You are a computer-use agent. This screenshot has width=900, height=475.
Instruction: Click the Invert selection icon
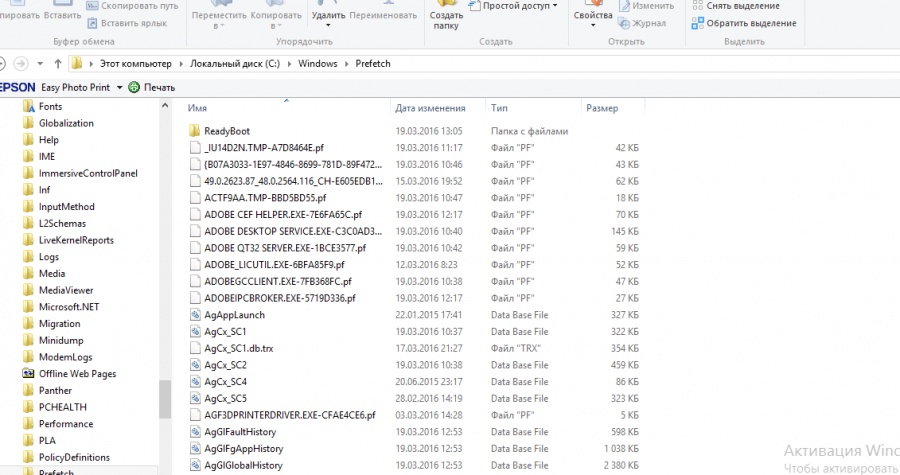(x=697, y=23)
